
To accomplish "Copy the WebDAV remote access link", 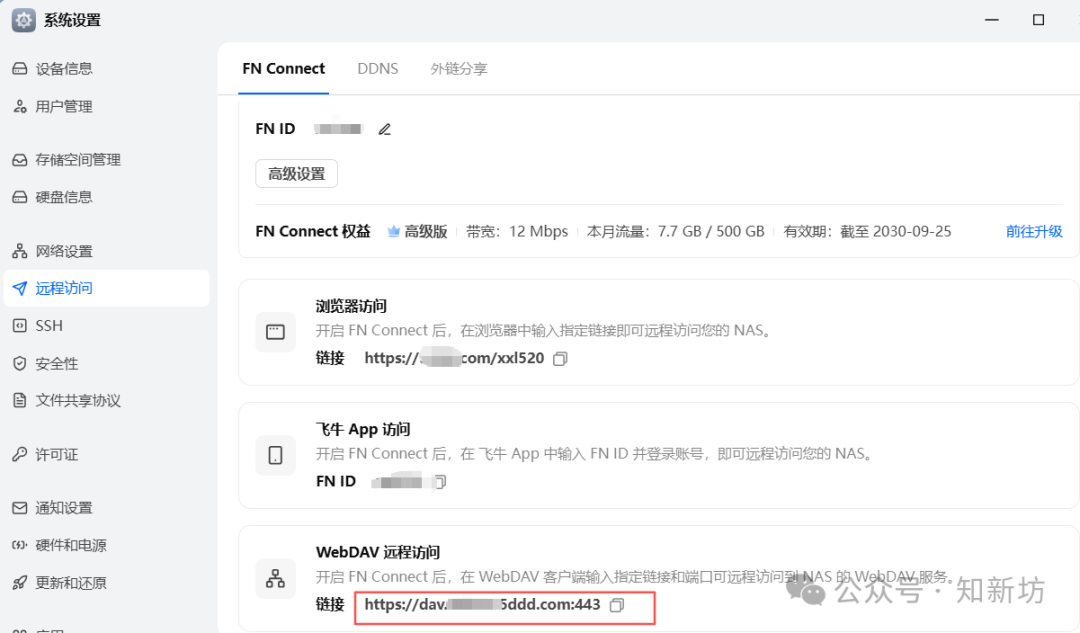I will (x=616, y=605).
